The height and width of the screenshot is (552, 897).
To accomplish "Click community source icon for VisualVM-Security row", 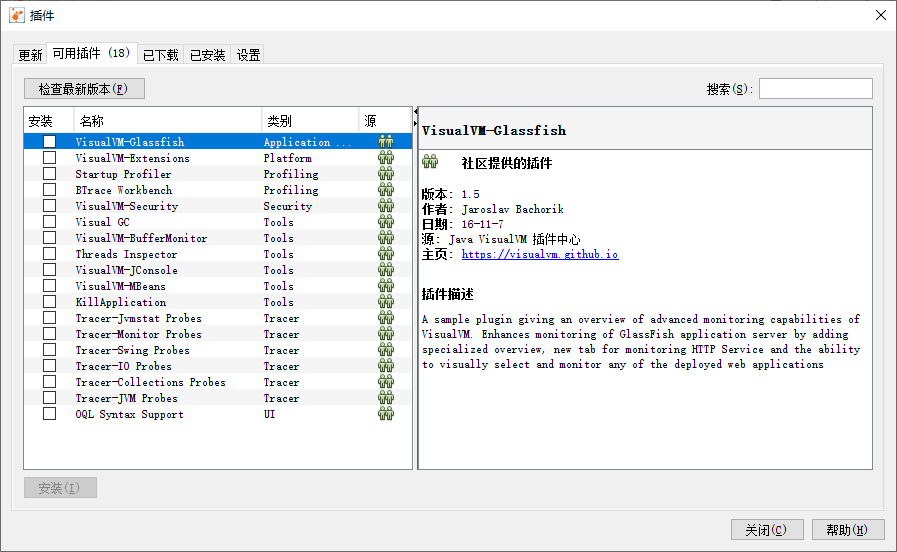I will pyautogui.click(x=386, y=205).
